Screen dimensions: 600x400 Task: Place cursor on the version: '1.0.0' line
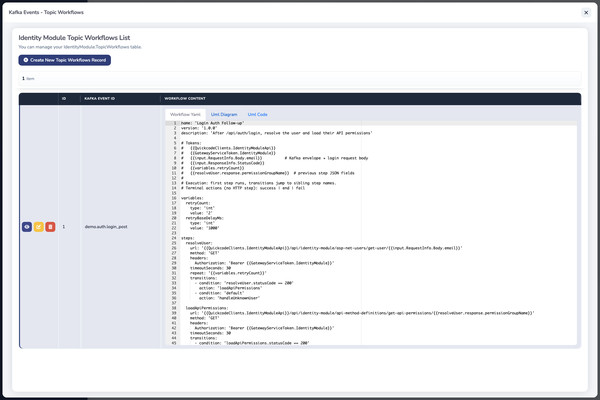point(199,128)
